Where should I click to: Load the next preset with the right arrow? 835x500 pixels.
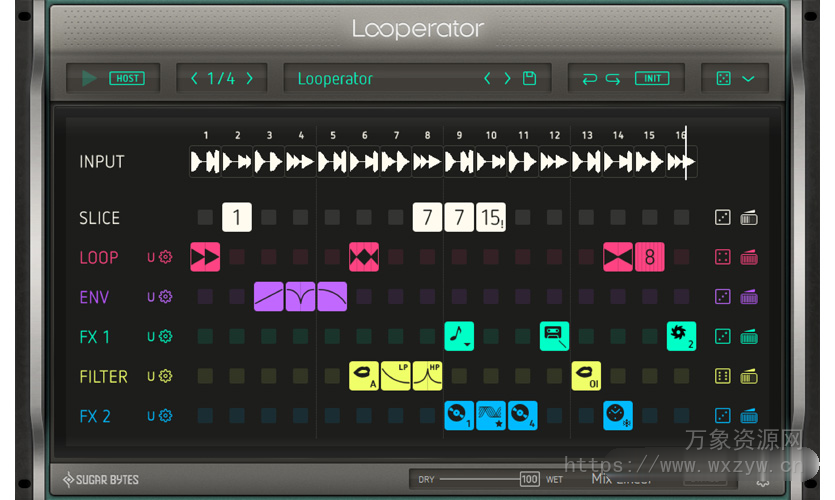[507, 78]
